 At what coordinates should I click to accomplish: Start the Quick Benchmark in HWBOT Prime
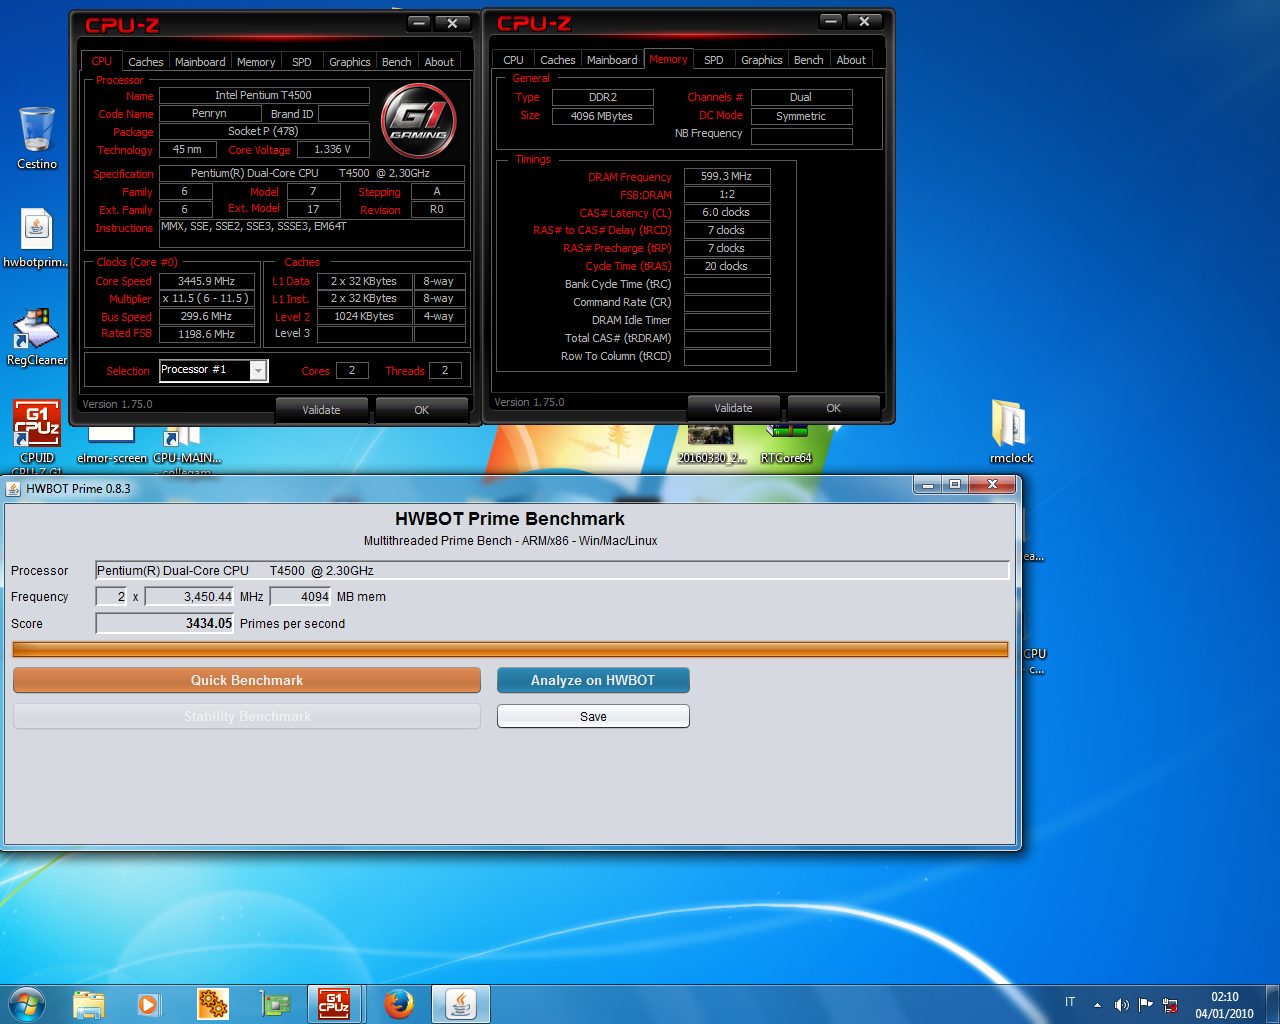247,680
